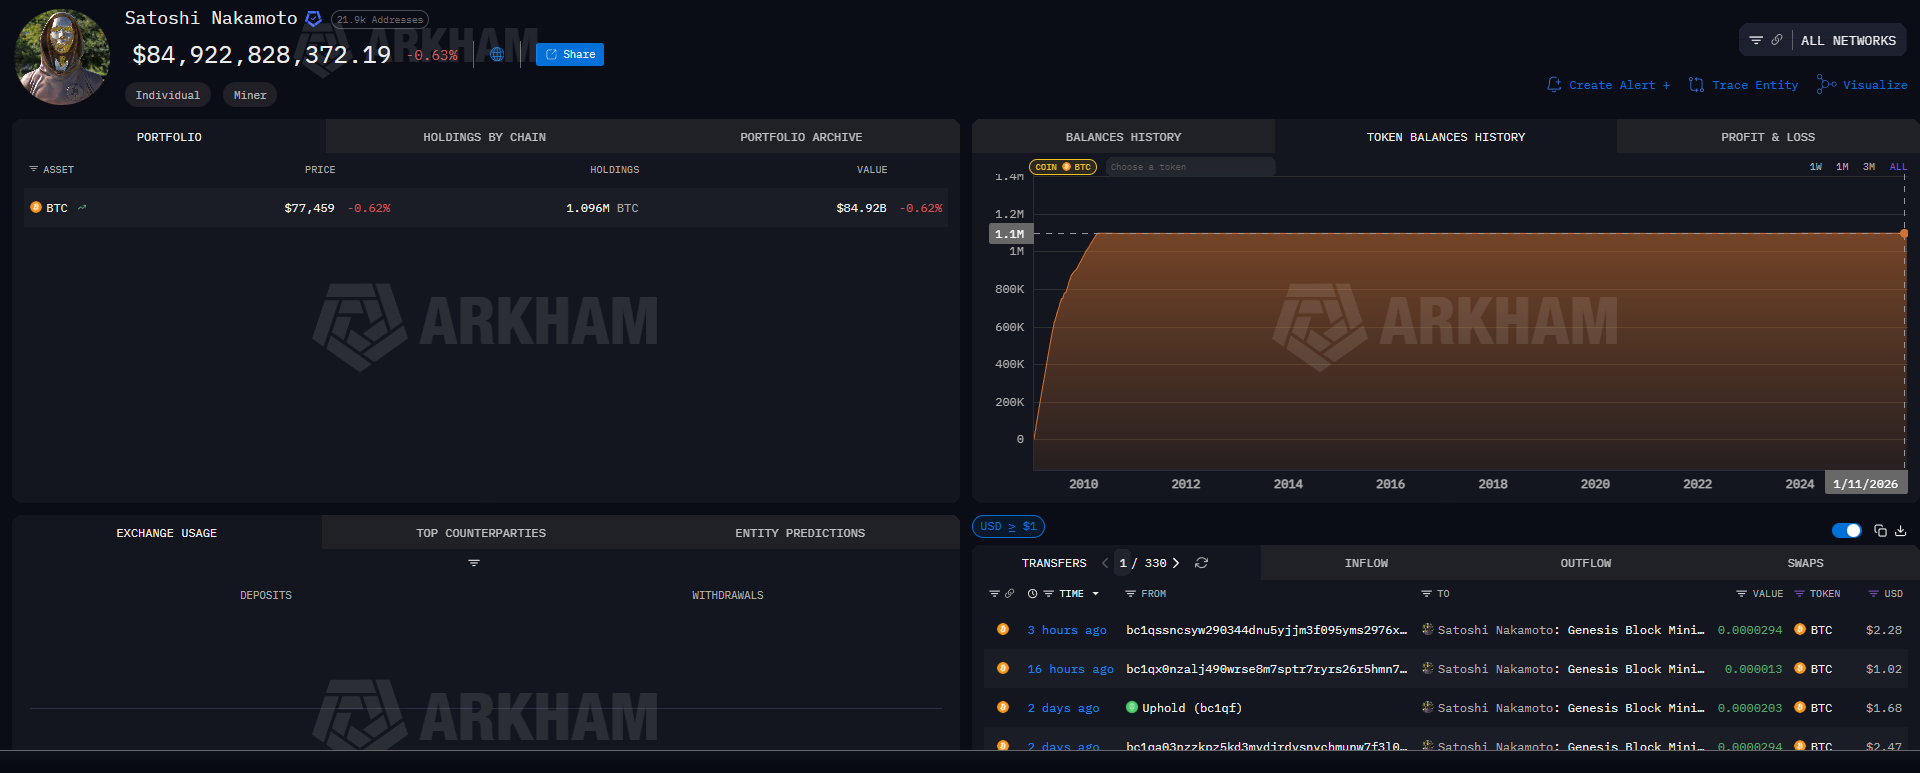Open the network filter icon in header

click(x=1756, y=40)
